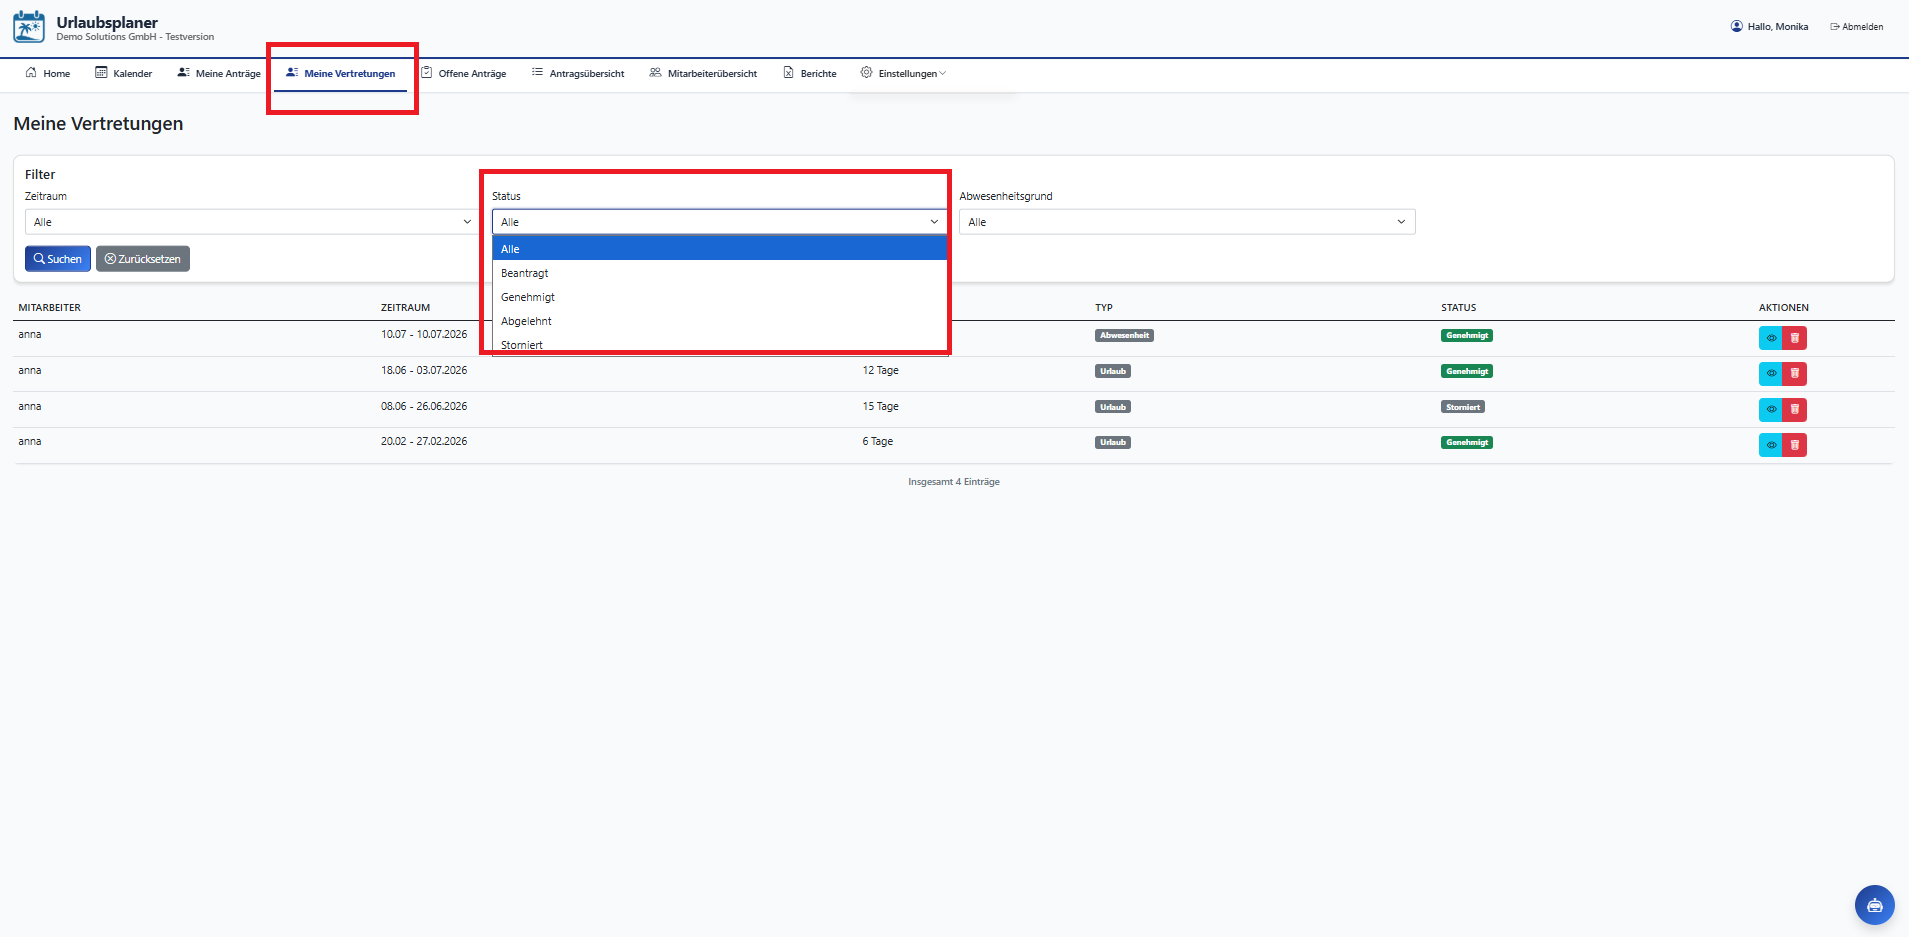Viewport: 1909px width, 937px height.
Task: Choose Genehmigt in the Status list
Action: click(720, 297)
